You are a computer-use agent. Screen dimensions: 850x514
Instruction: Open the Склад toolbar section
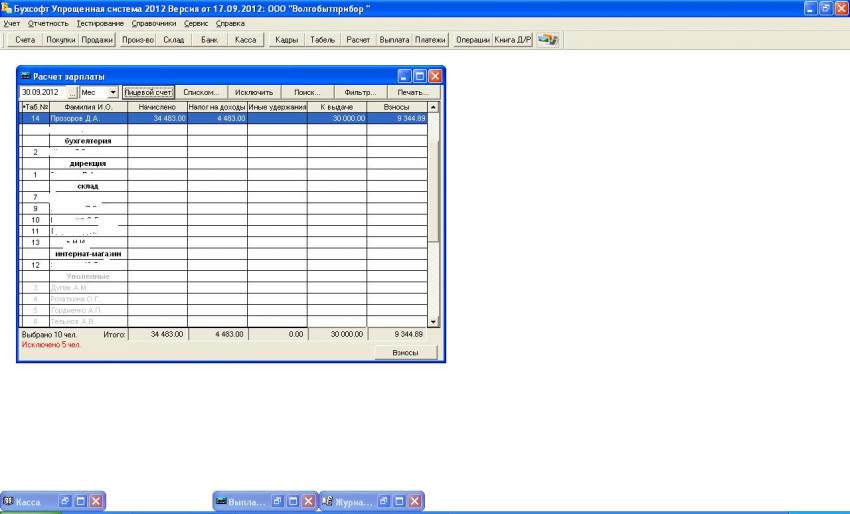click(173, 40)
